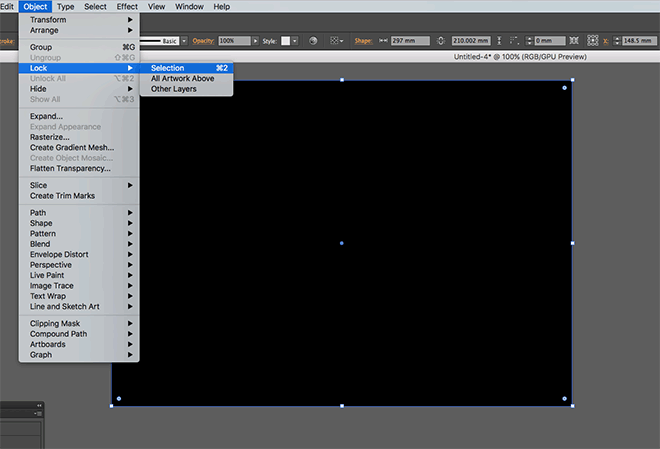Click the Style color swatch
660x449 pixels.
tap(286, 41)
